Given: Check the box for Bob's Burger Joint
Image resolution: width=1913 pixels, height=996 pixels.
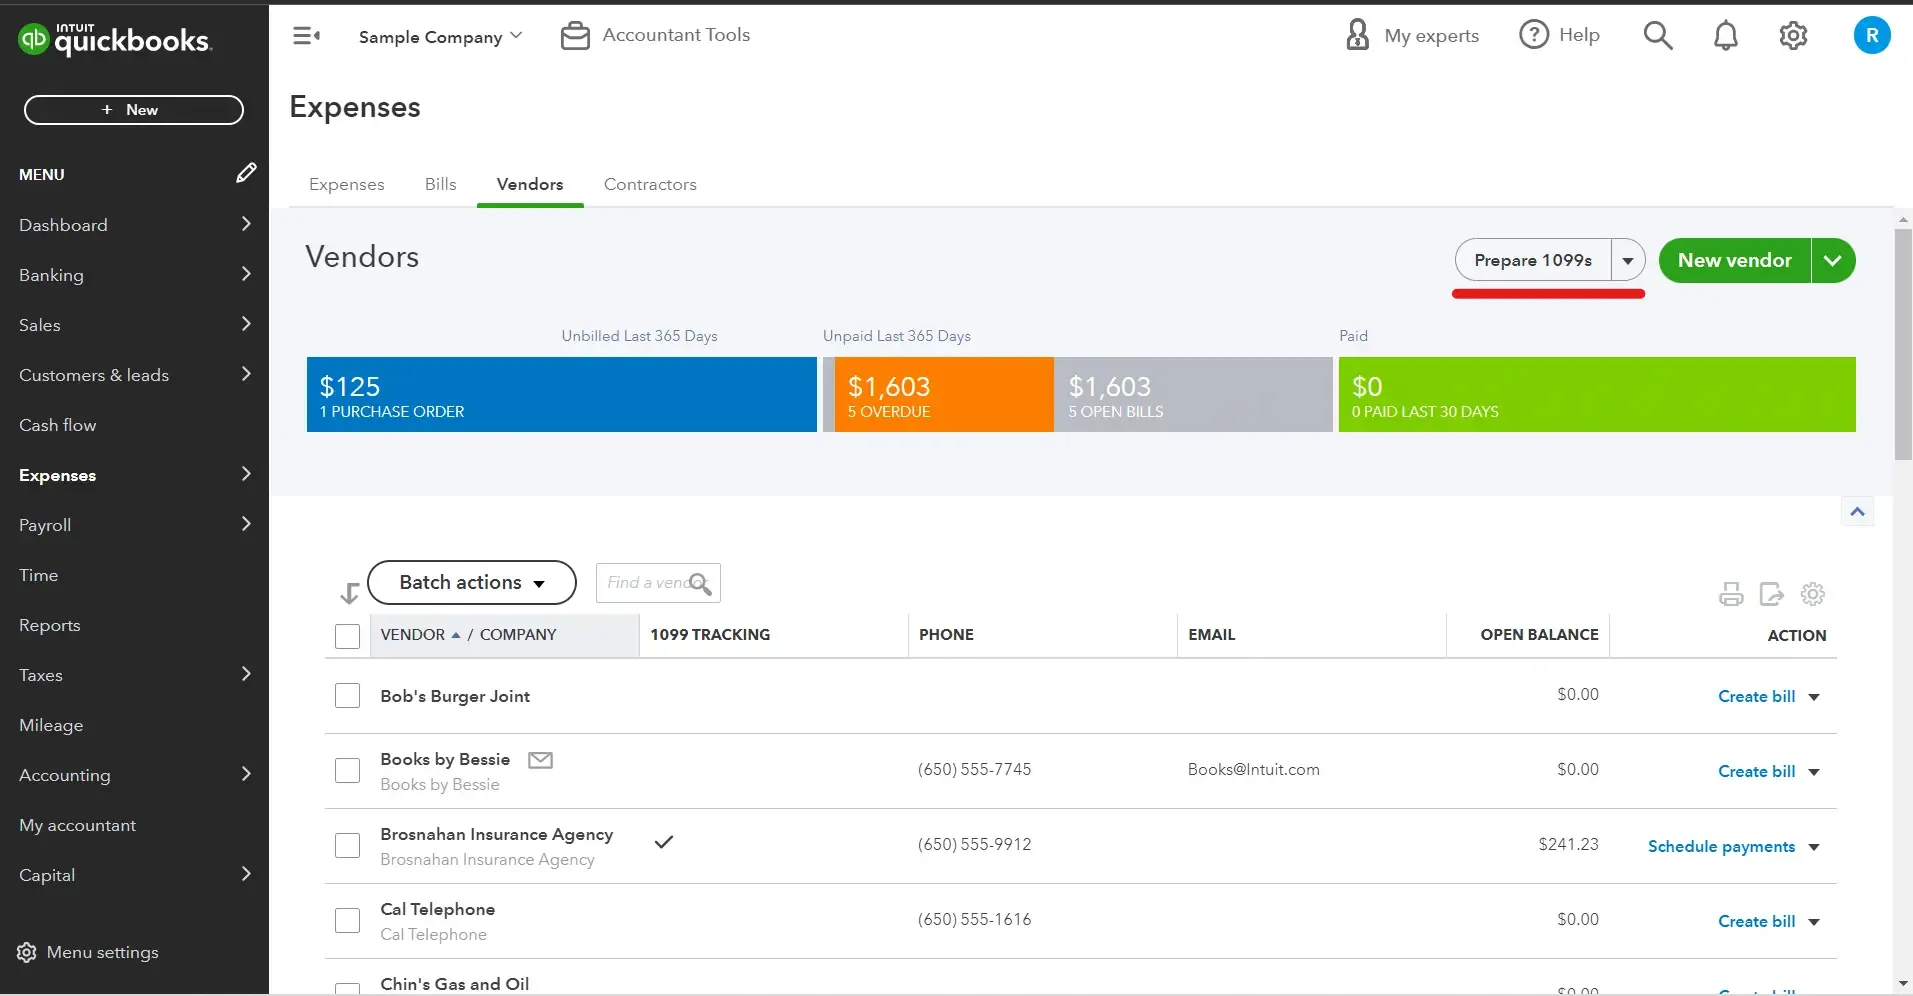Looking at the screenshot, I should [347, 696].
